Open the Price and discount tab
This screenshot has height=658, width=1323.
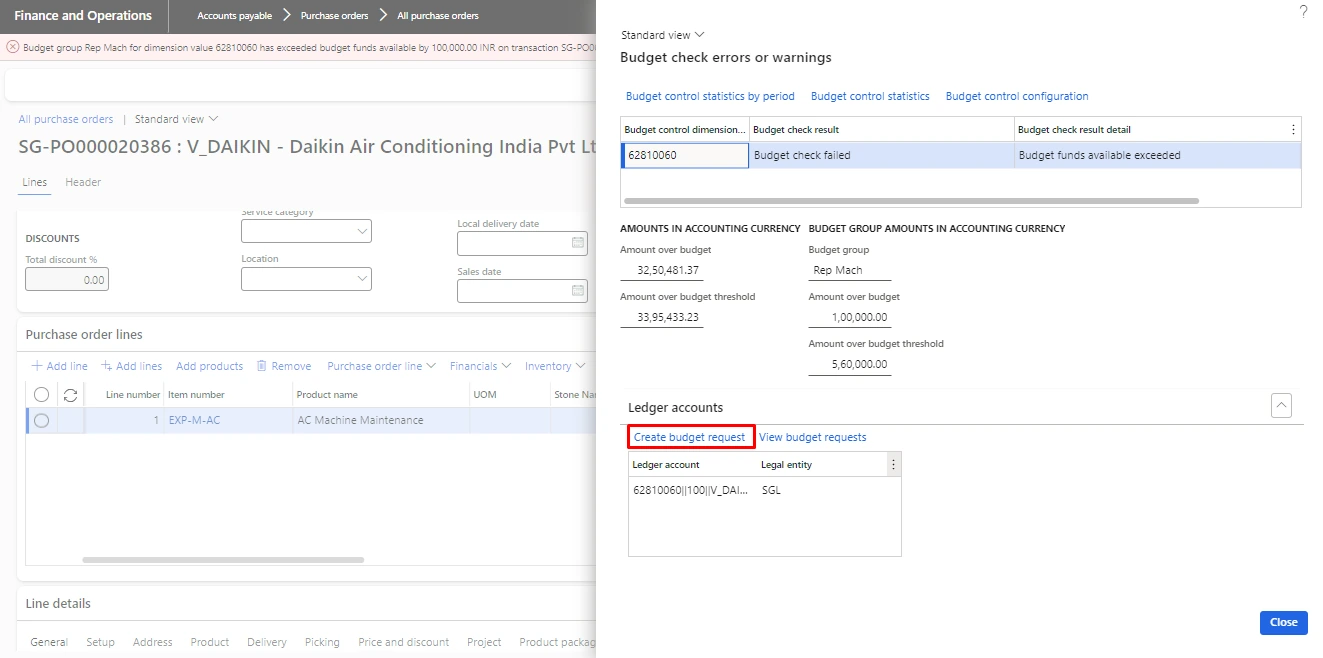coord(404,642)
